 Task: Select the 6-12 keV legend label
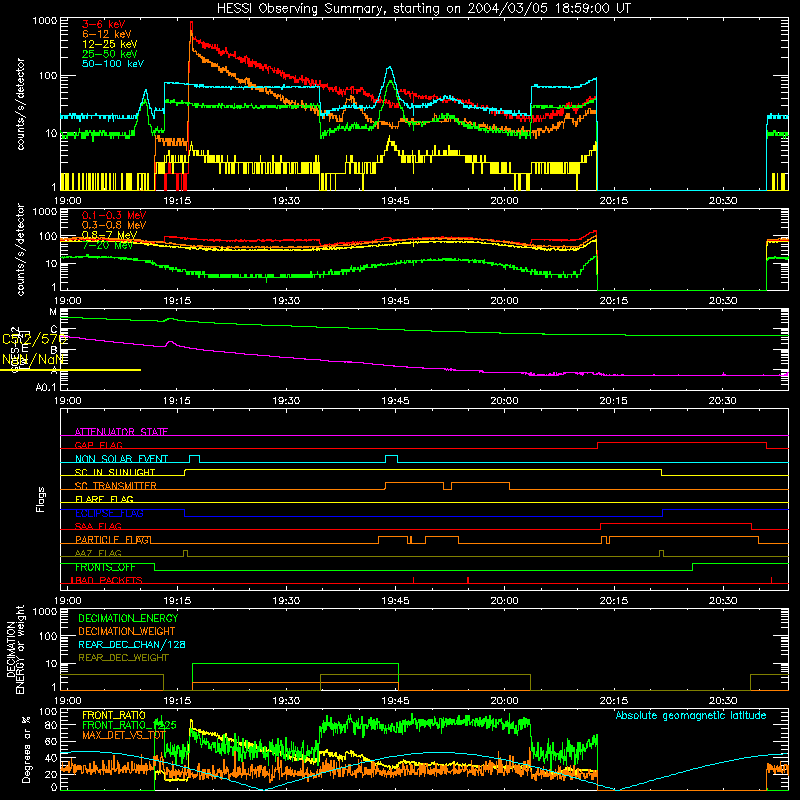pyautogui.click(x=107, y=34)
